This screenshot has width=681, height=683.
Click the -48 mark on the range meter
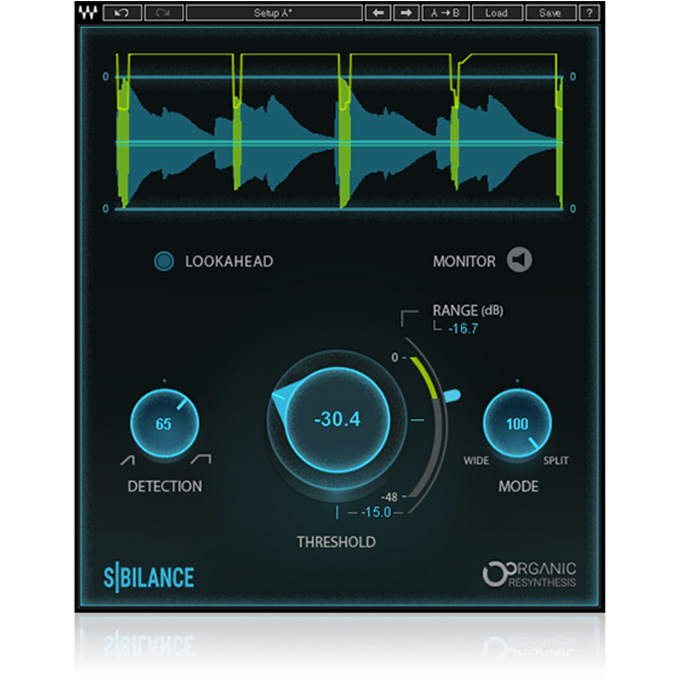coord(390,497)
